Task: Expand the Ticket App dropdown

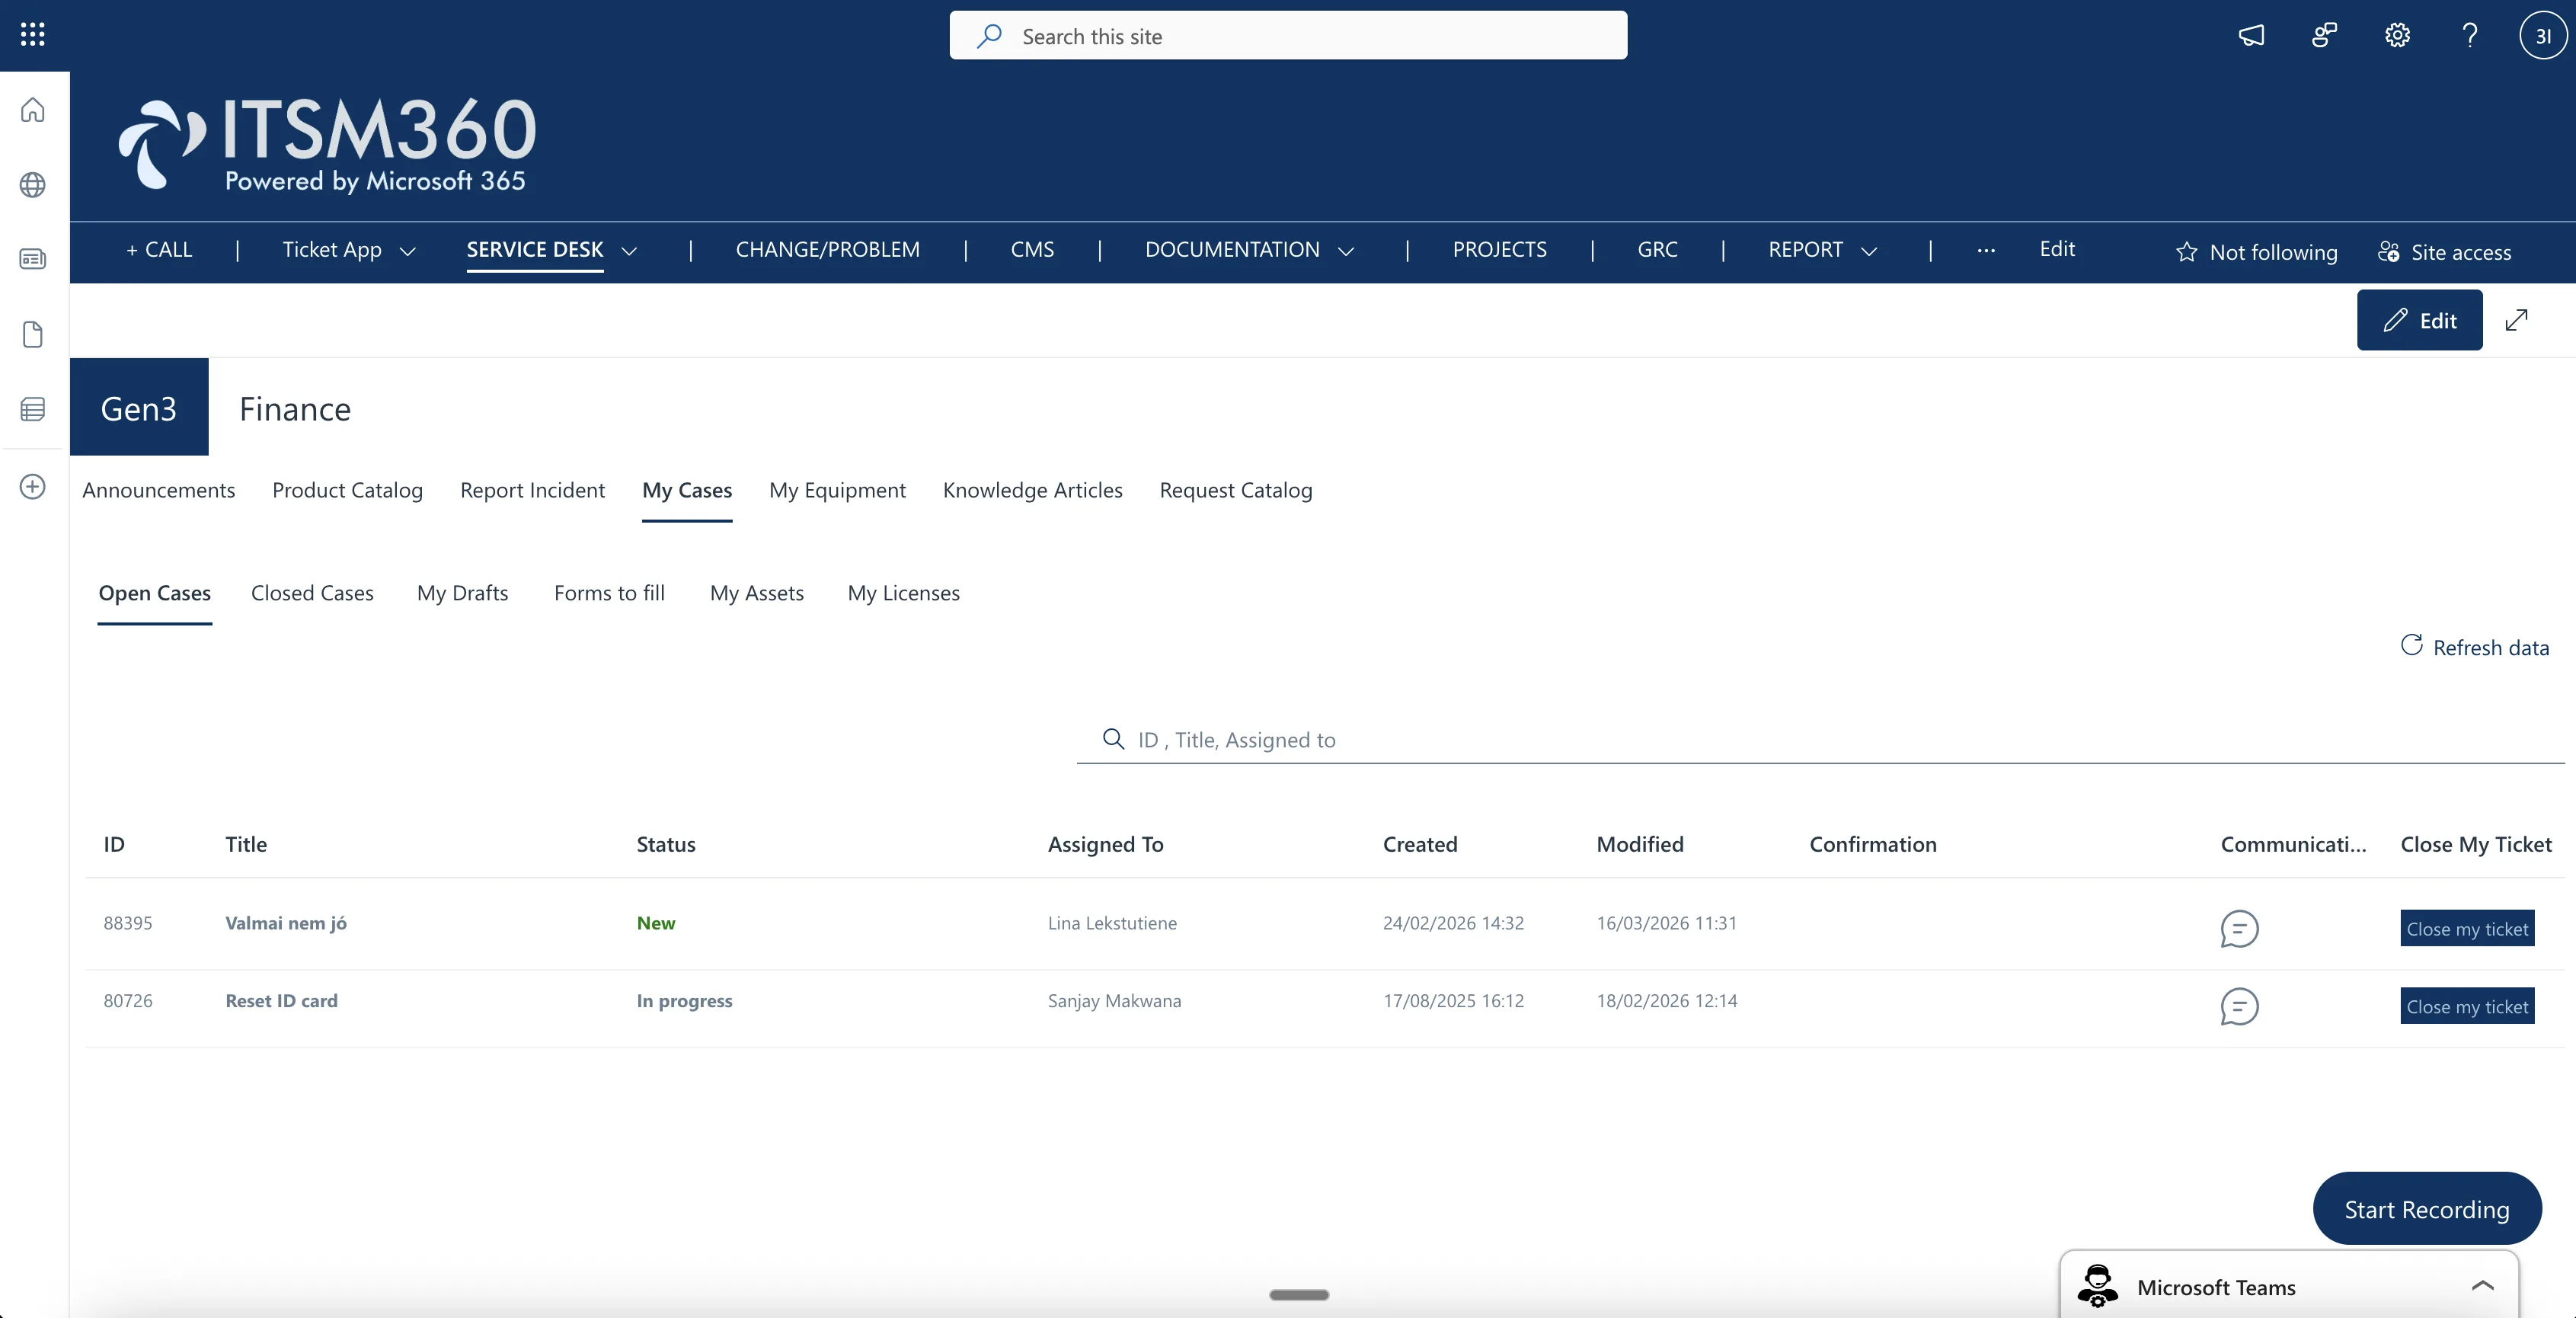Action: tap(407, 251)
